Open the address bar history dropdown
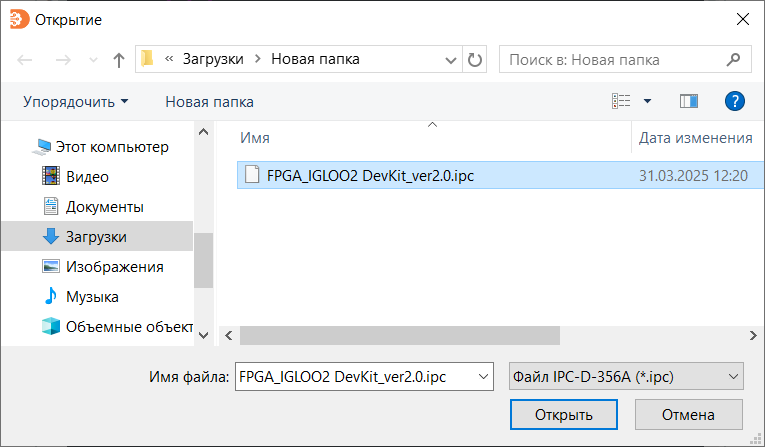Viewport: 765px width, 447px height. tap(451, 60)
